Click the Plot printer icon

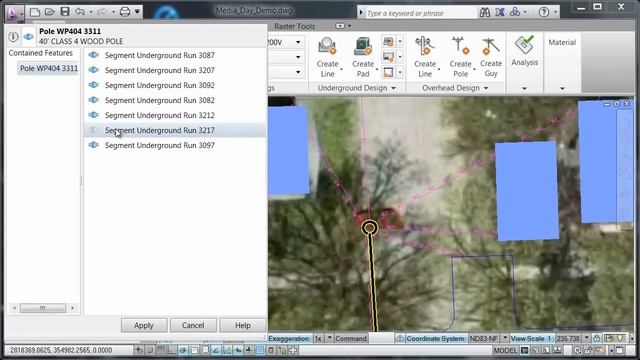click(124, 12)
